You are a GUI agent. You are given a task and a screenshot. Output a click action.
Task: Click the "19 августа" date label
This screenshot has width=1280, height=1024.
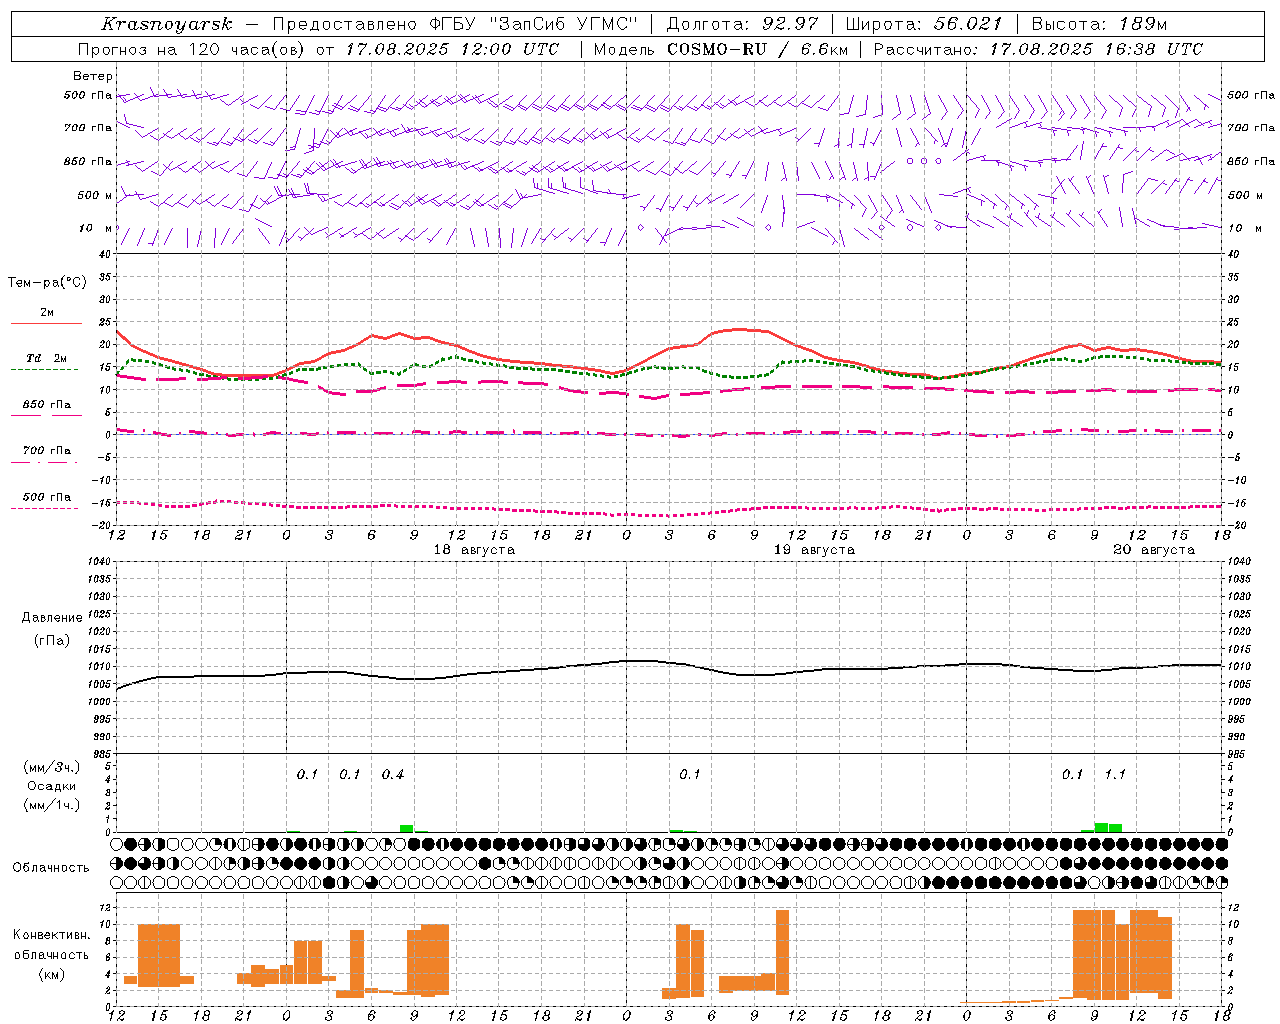click(x=814, y=550)
